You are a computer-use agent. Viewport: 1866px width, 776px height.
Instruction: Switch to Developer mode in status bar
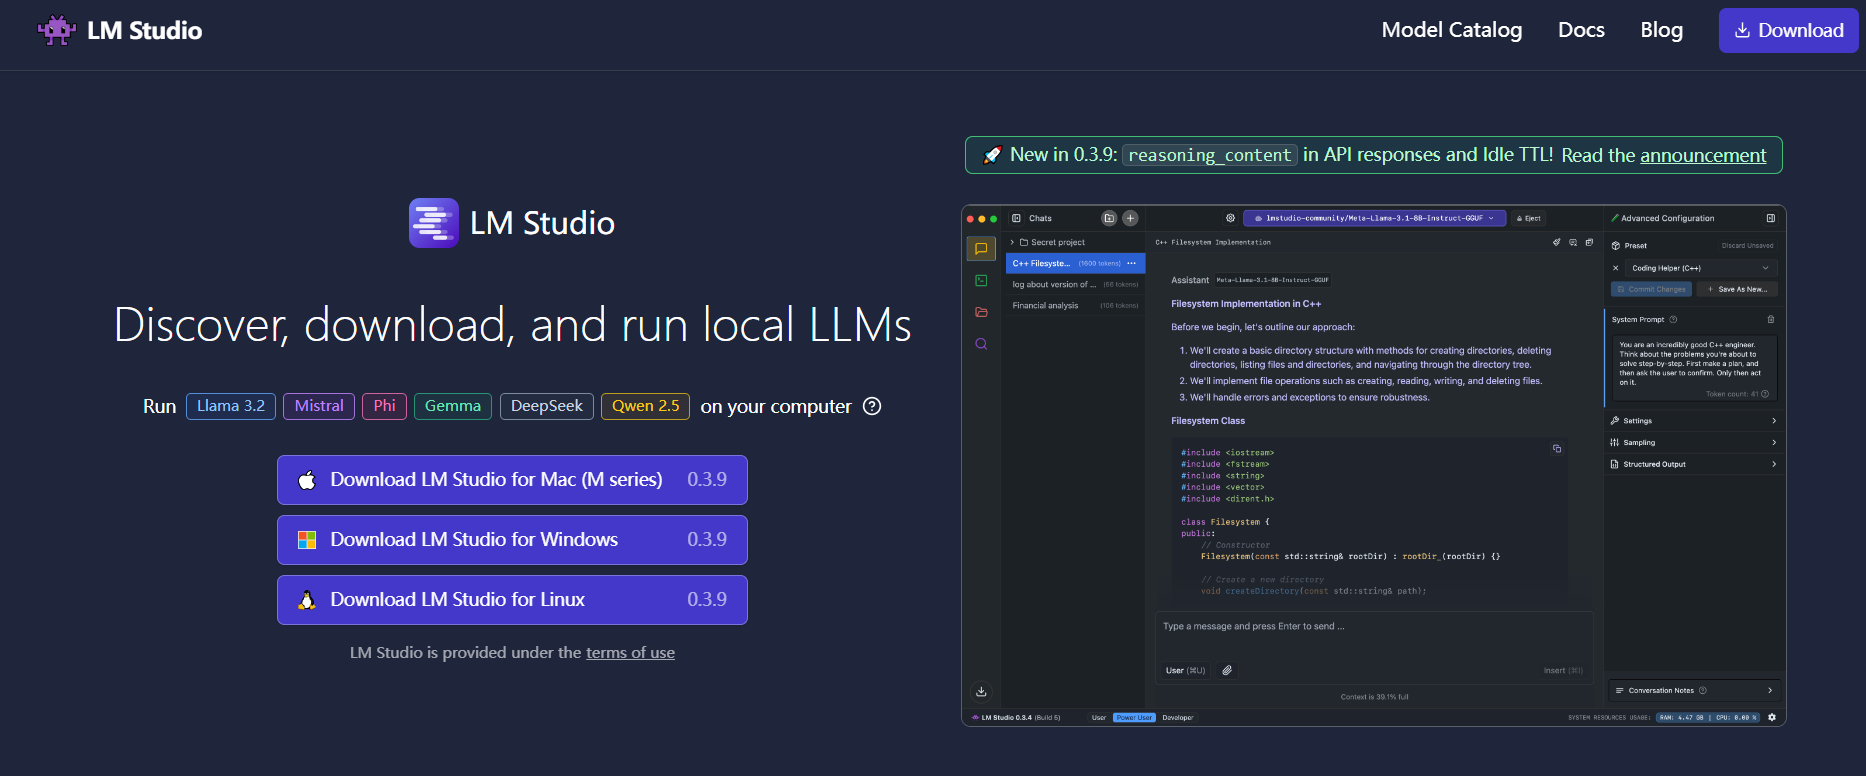pos(1177,718)
